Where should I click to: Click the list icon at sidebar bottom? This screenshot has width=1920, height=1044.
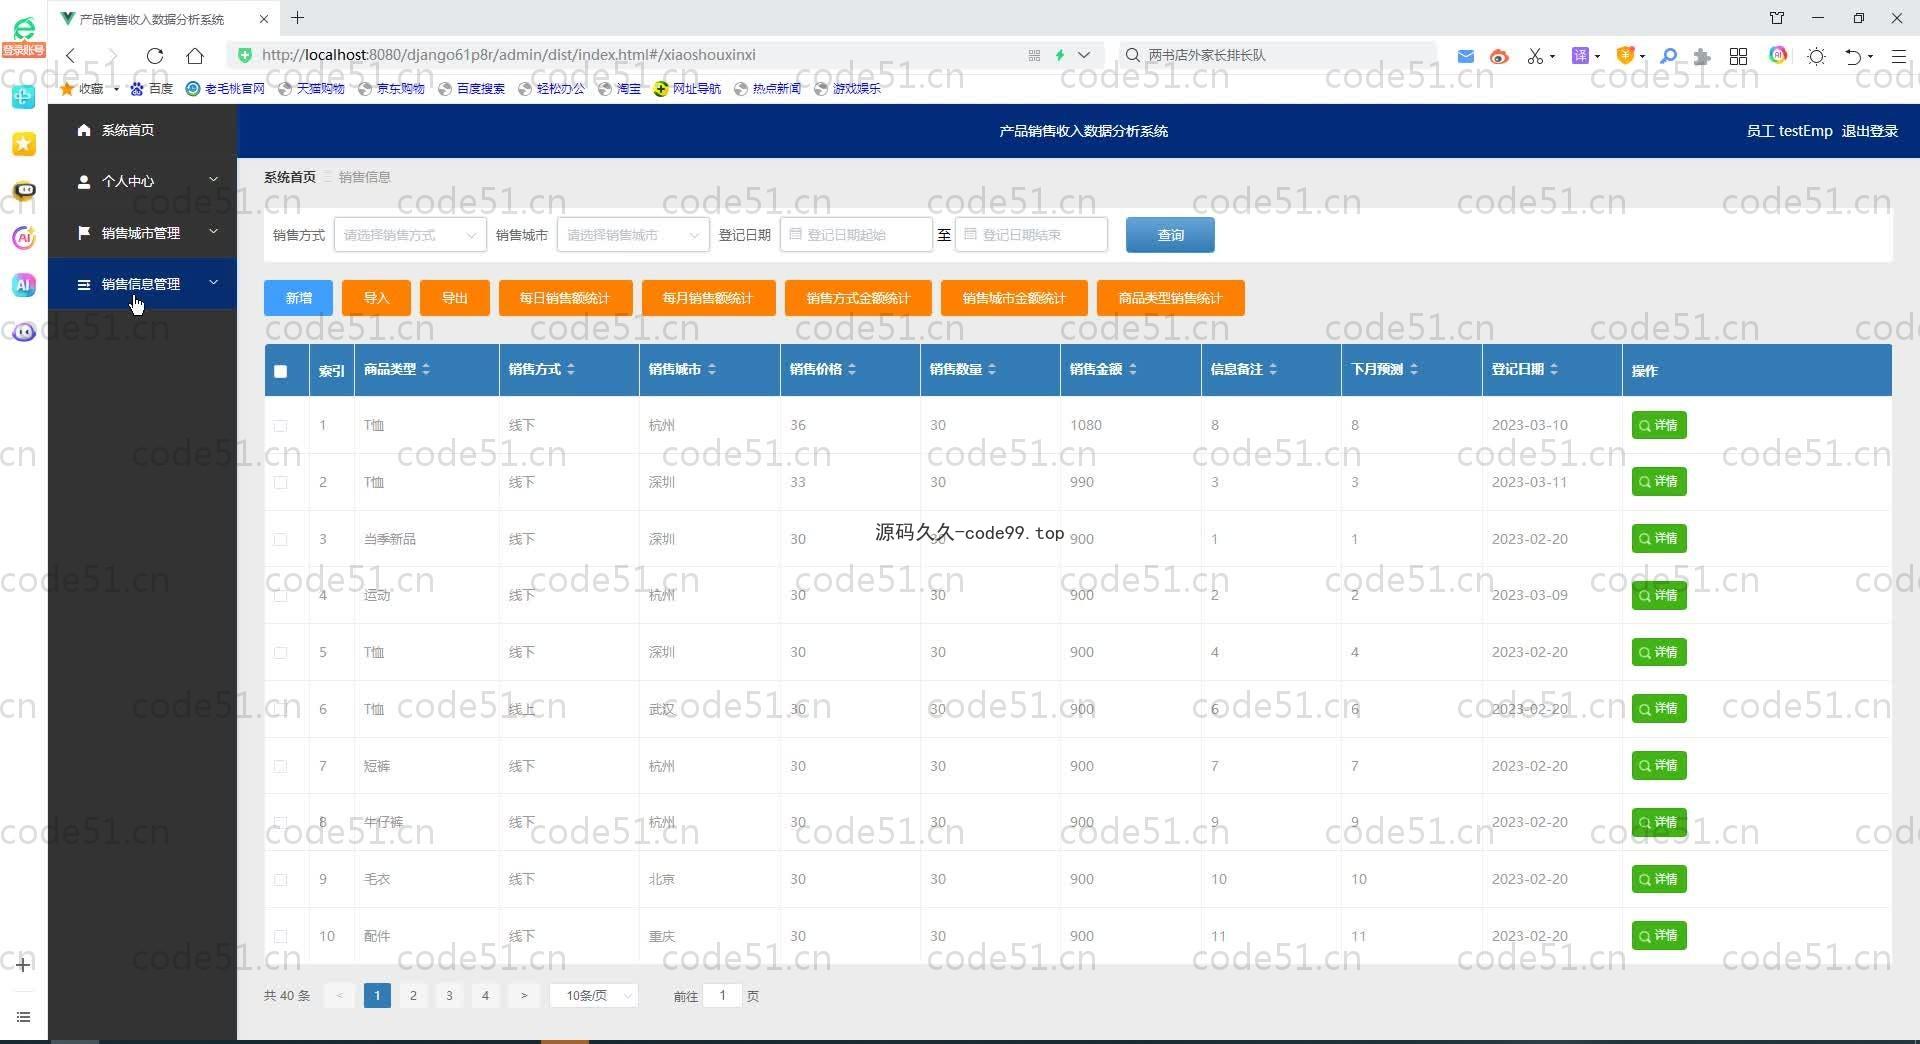click(x=24, y=1017)
